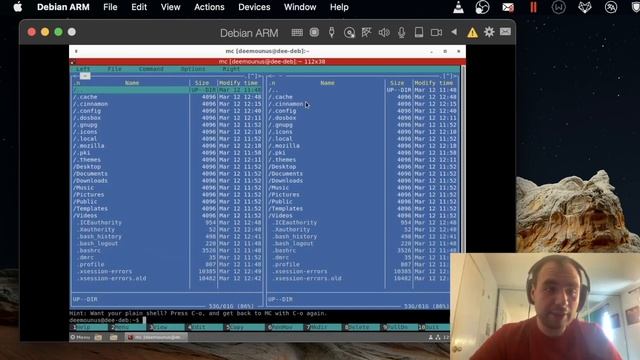This screenshot has height=360, width=640.
Task: Open the Menu button in the Debian taskbar
Action: point(80,337)
